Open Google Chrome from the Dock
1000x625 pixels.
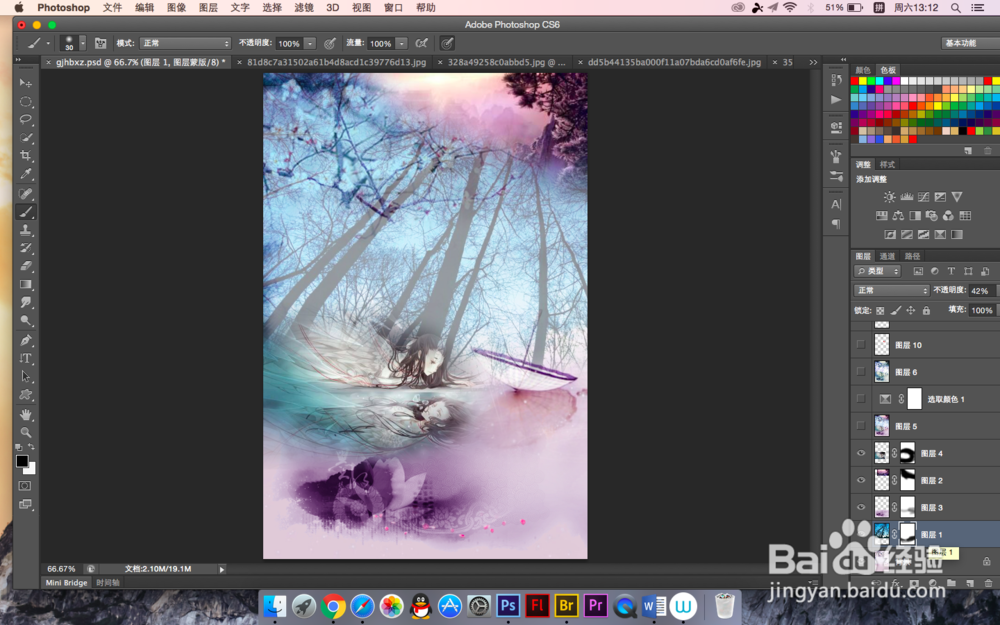333,606
